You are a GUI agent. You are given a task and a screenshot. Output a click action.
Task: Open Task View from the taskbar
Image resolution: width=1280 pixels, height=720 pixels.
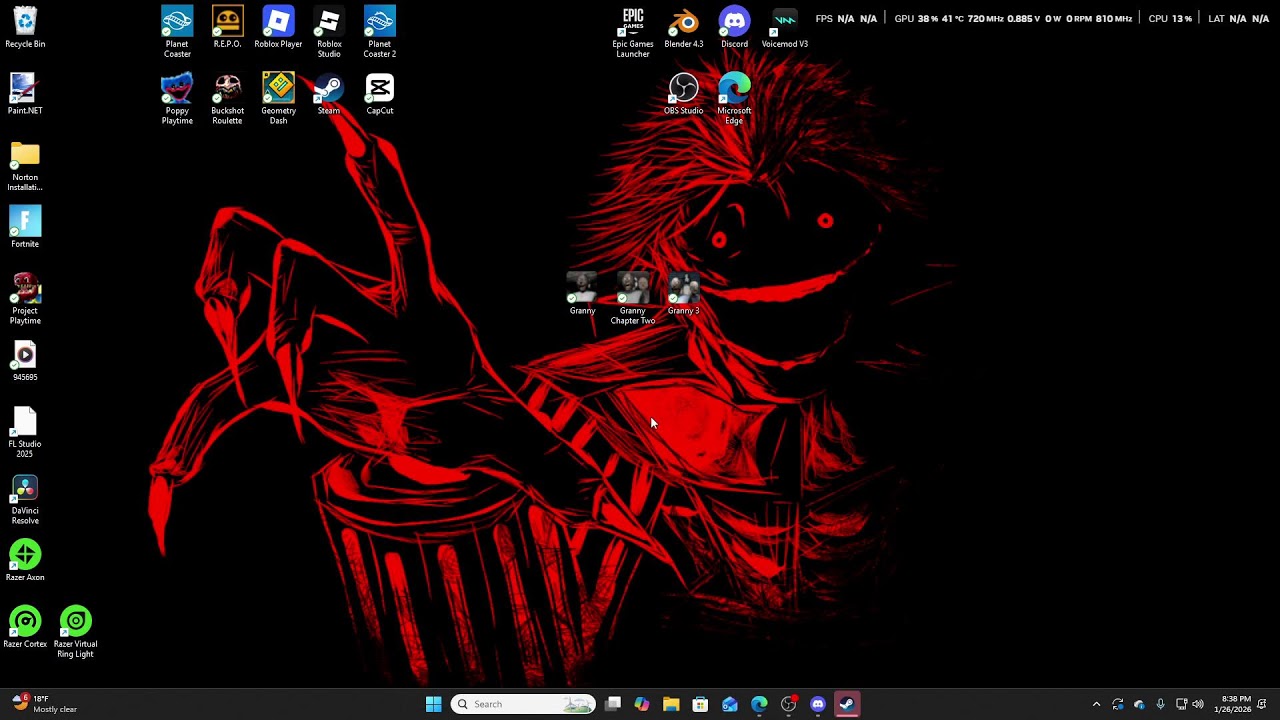(x=613, y=704)
